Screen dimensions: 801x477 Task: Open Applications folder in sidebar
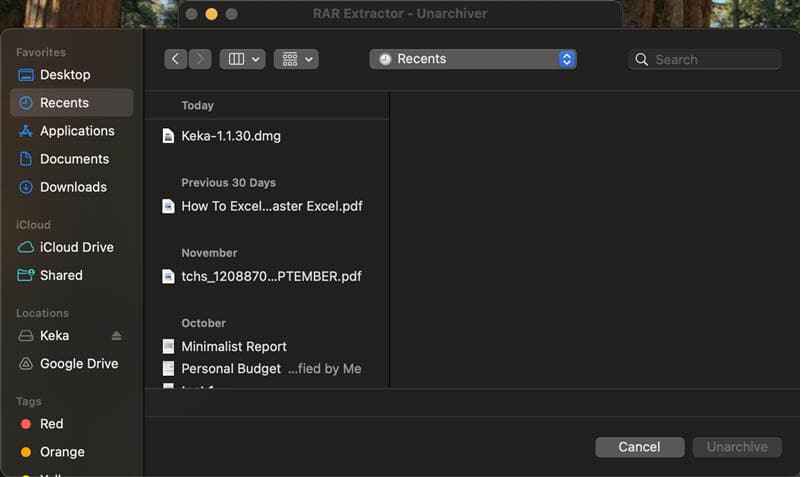tap(77, 131)
